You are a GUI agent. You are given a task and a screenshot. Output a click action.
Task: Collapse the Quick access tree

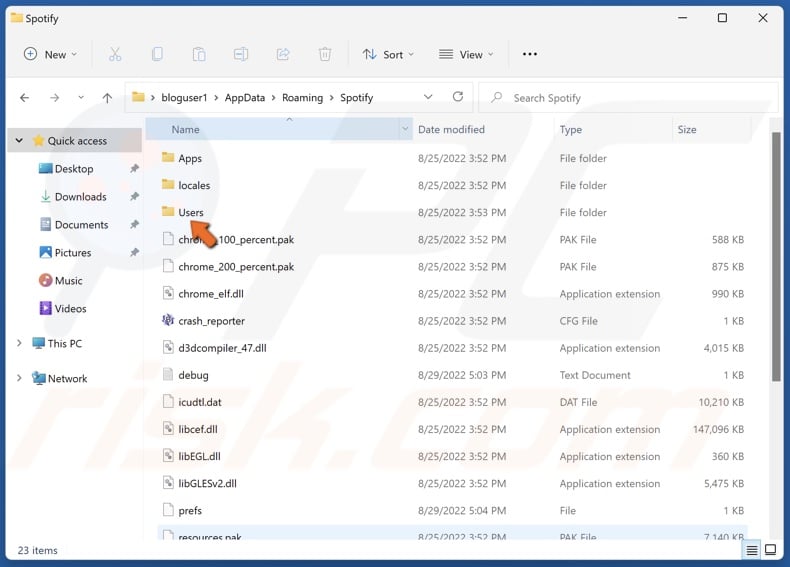point(19,141)
